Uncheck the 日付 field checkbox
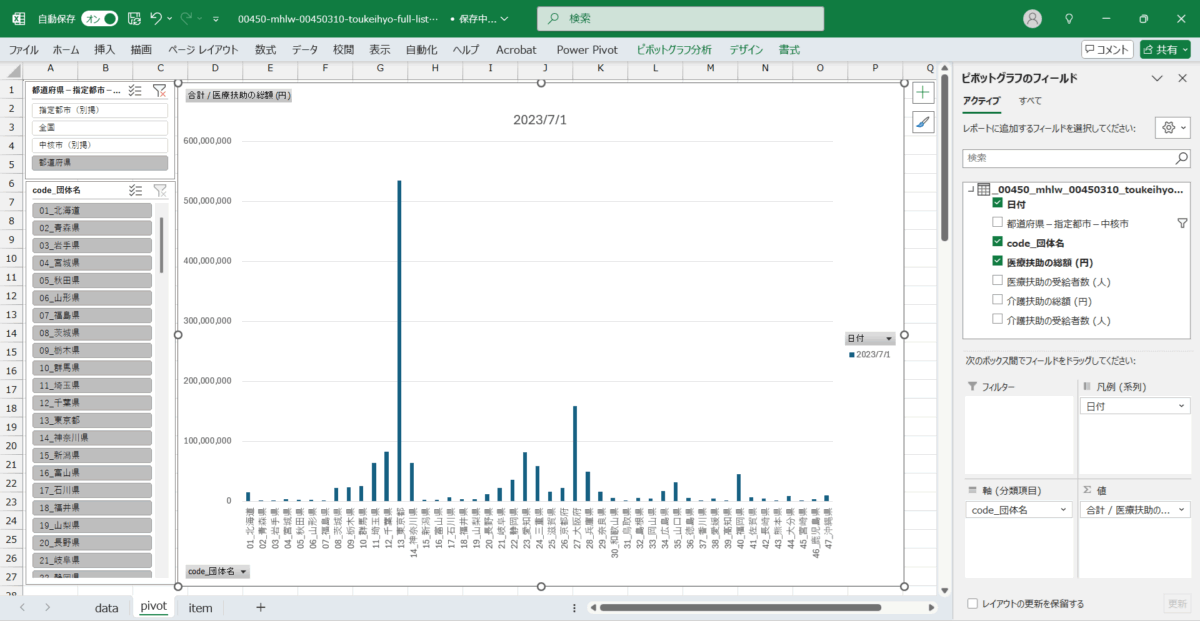This screenshot has height=621, width=1200. coord(997,204)
